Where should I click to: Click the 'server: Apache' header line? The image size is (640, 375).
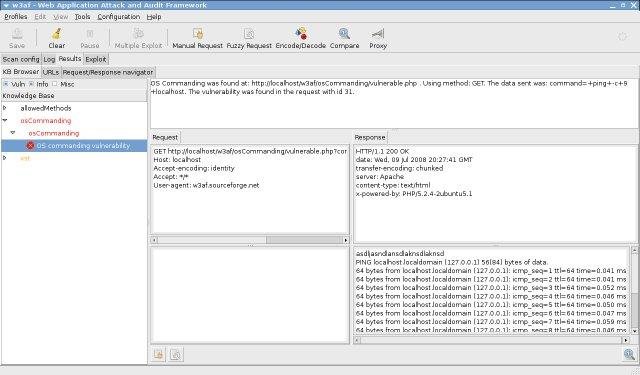pyautogui.click(x=380, y=177)
